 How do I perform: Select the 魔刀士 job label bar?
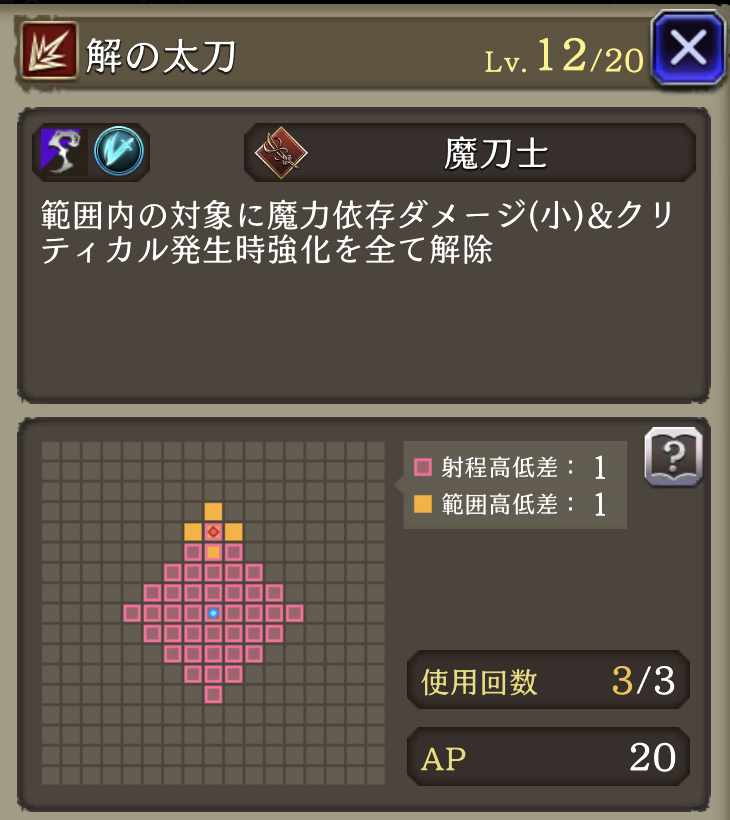coord(470,153)
